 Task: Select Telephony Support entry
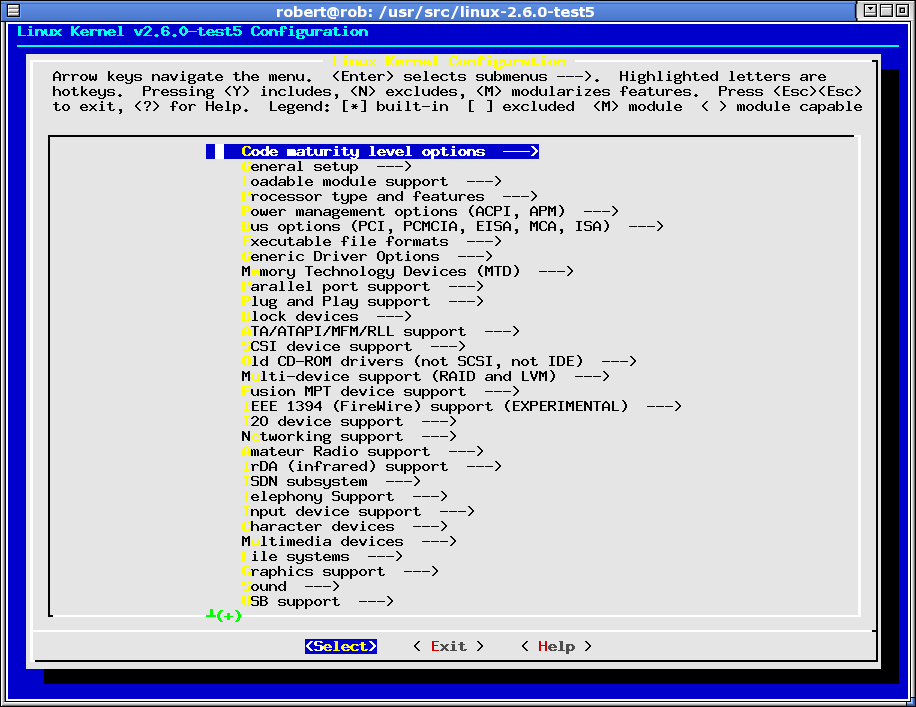pyautogui.click(x=345, y=497)
